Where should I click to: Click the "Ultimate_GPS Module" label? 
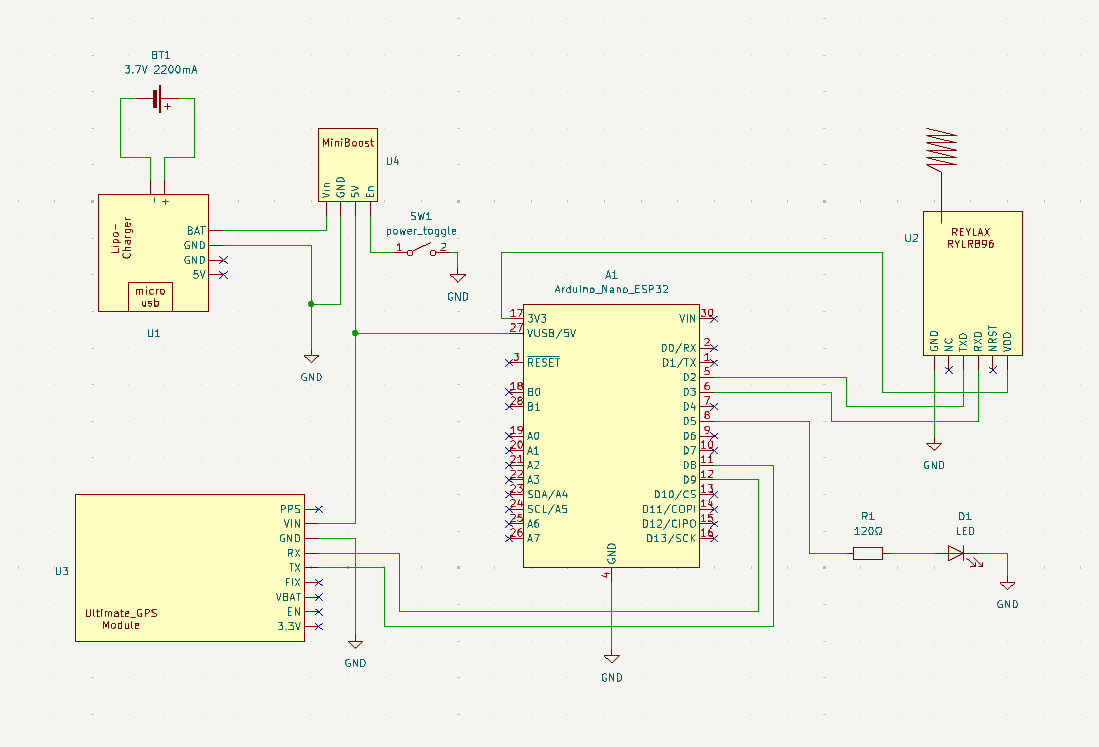point(121,619)
